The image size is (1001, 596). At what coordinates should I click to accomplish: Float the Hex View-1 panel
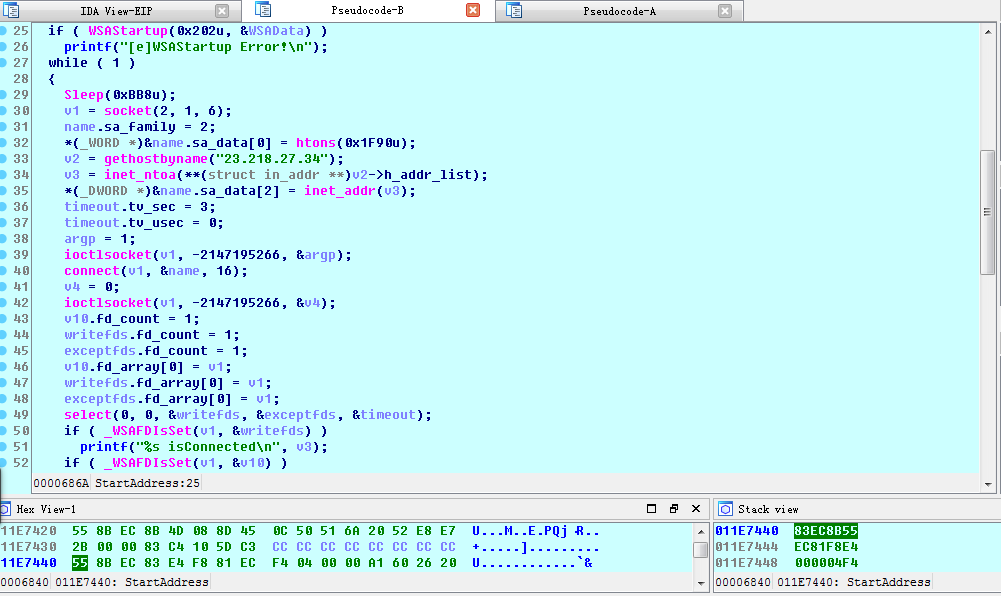tap(674, 509)
